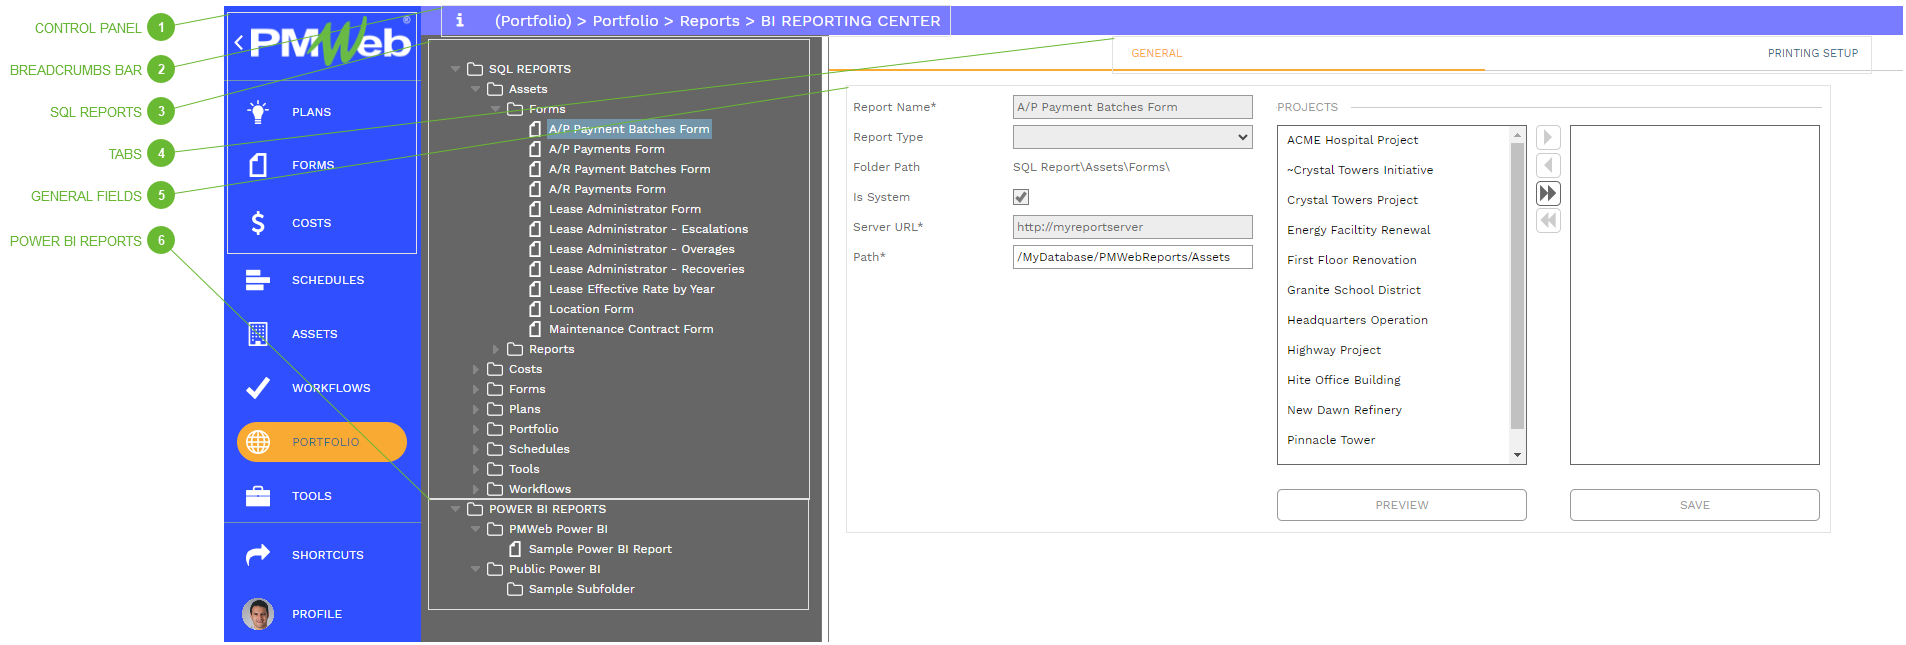The image size is (1906, 645).
Task: Select A/R Payment Batches Form report
Action: pos(629,169)
